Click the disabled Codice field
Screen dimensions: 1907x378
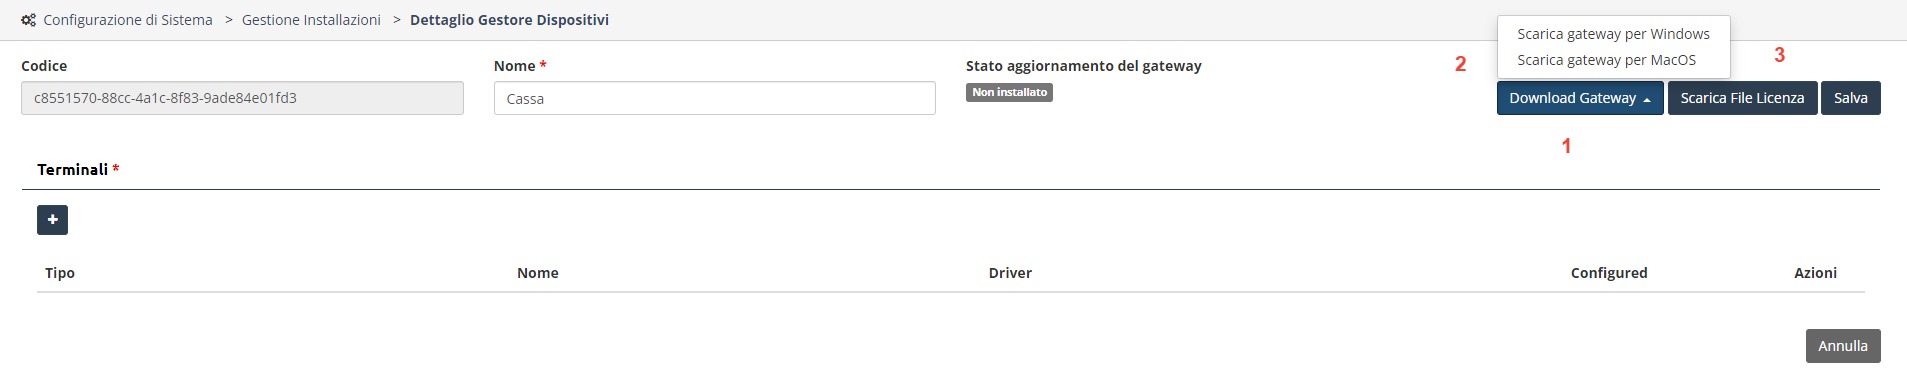coord(242,98)
